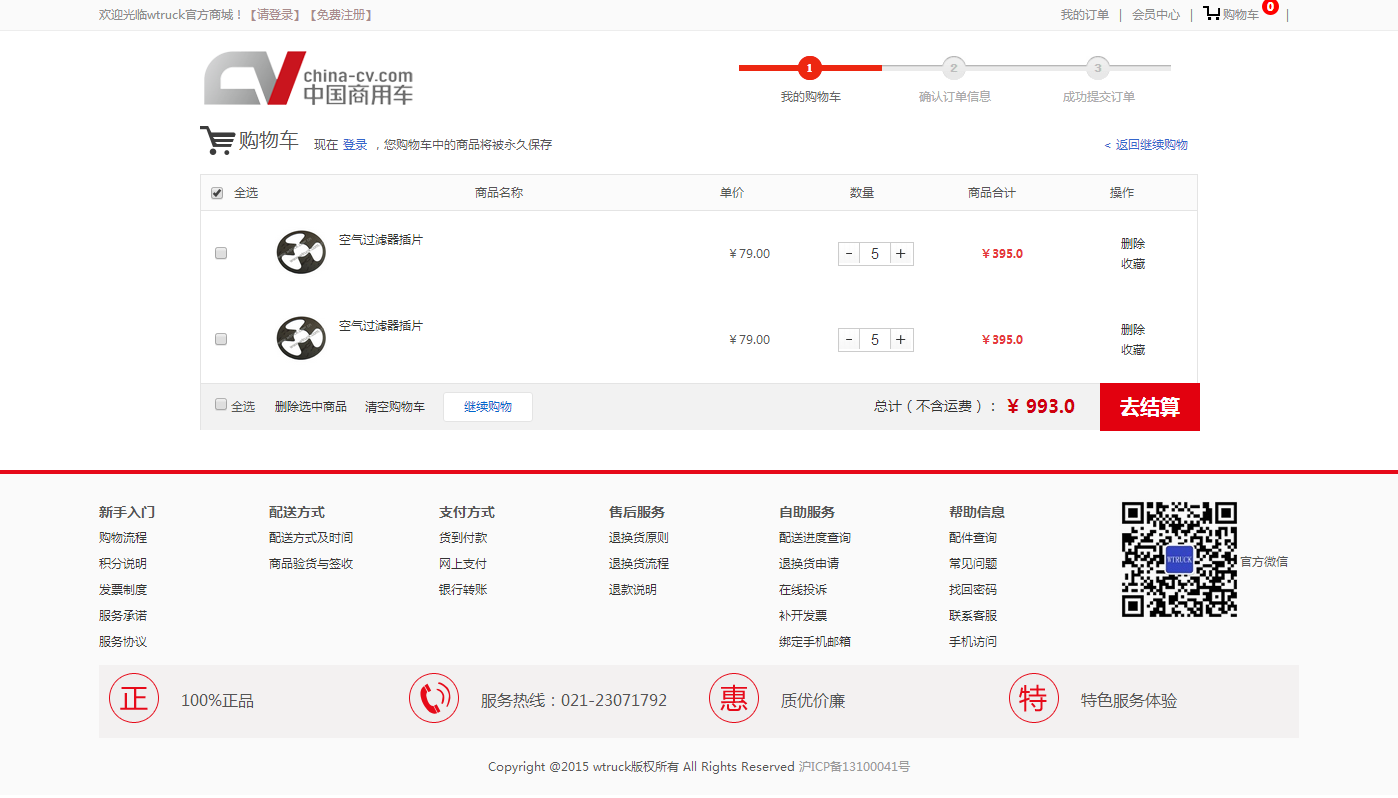Check the first product row checkbox
Image resolution: width=1398 pixels, height=798 pixels.
(x=221, y=253)
